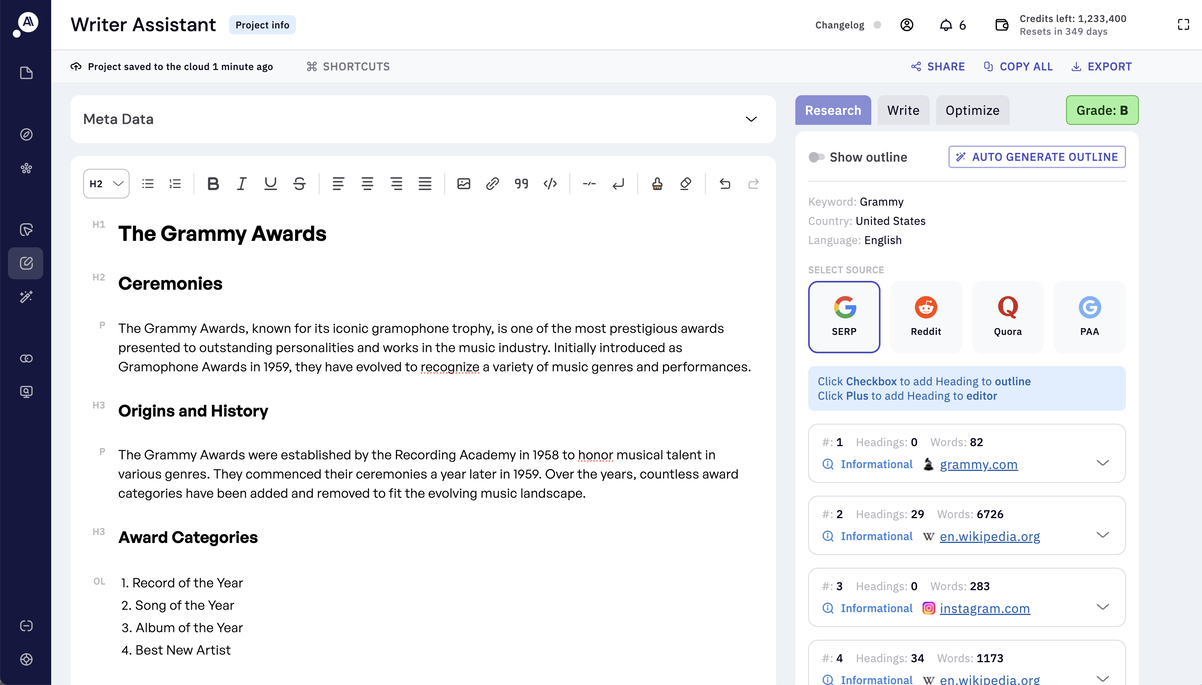Open the Optimize tab
This screenshot has width=1202, height=685.
[972, 110]
